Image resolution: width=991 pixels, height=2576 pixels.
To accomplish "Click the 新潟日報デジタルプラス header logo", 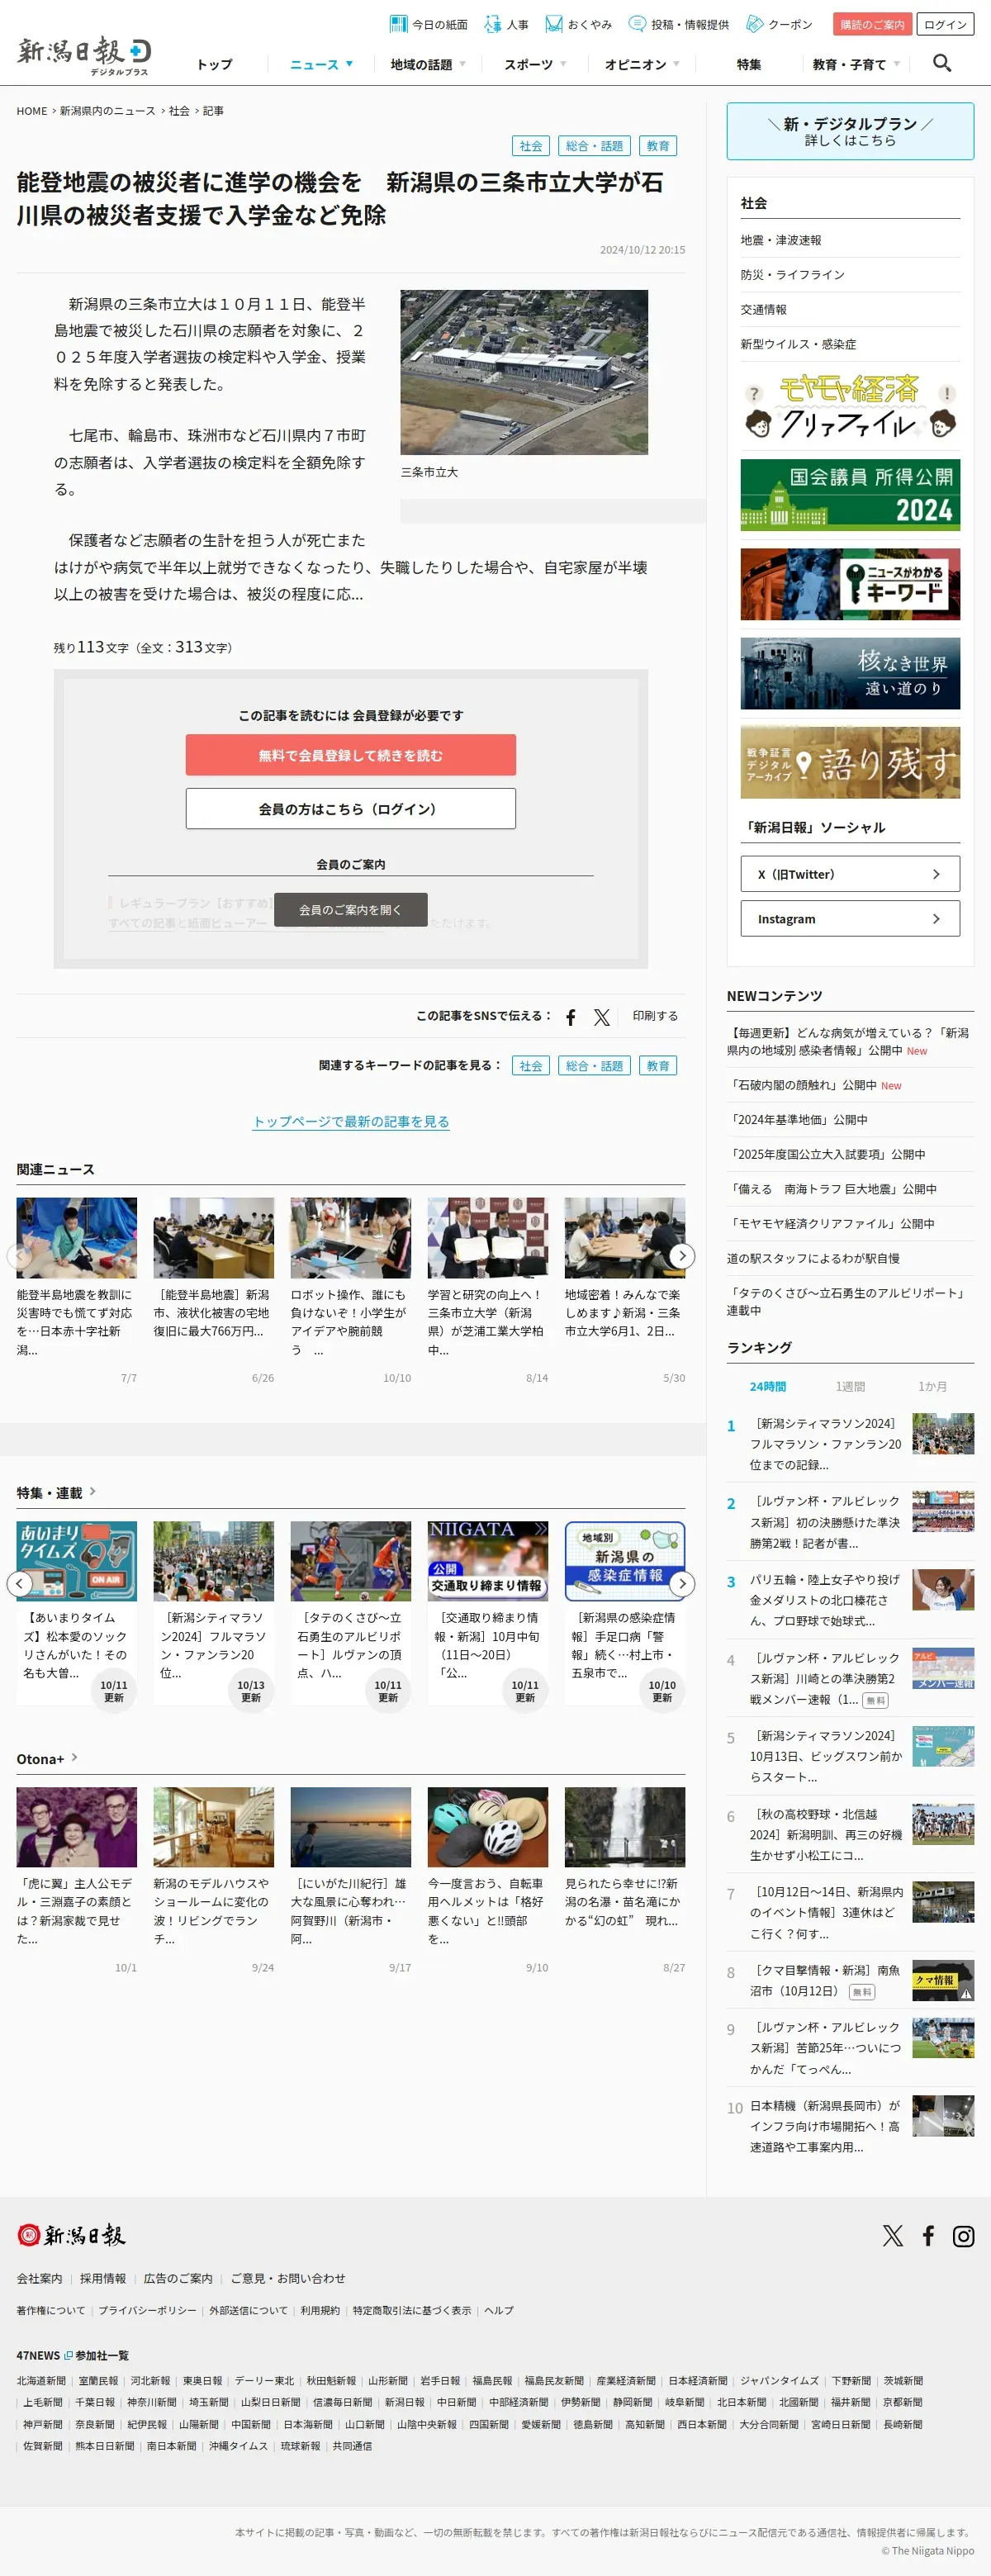I will tap(84, 56).
